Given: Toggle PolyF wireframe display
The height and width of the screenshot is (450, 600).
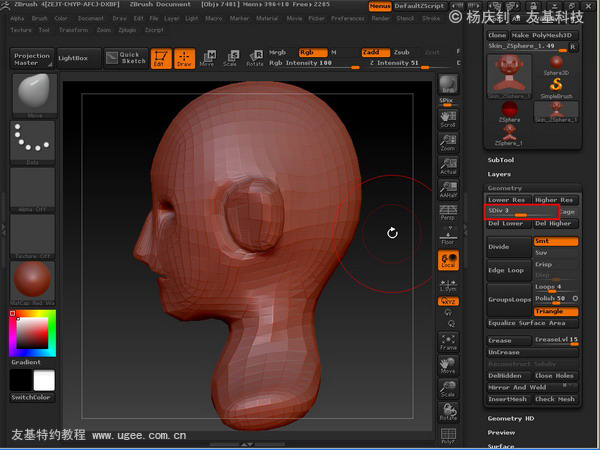Looking at the screenshot, I should [448, 436].
